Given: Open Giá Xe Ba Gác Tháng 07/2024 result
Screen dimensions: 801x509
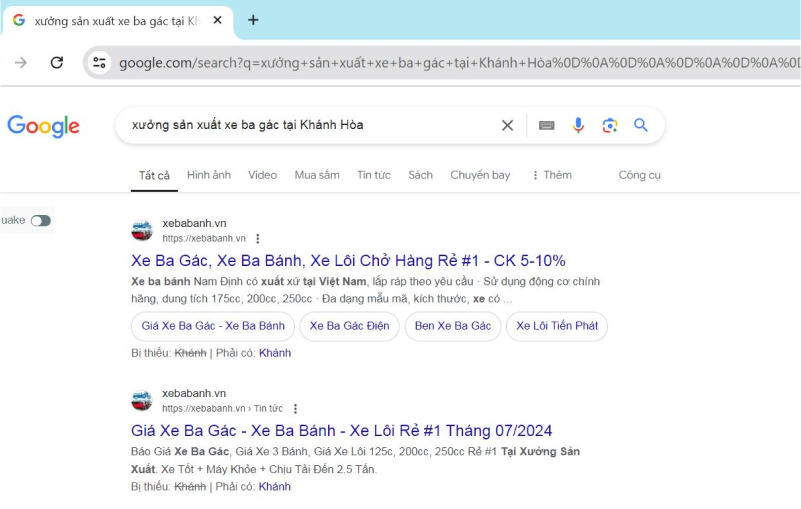Looking at the screenshot, I should [x=341, y=431].
